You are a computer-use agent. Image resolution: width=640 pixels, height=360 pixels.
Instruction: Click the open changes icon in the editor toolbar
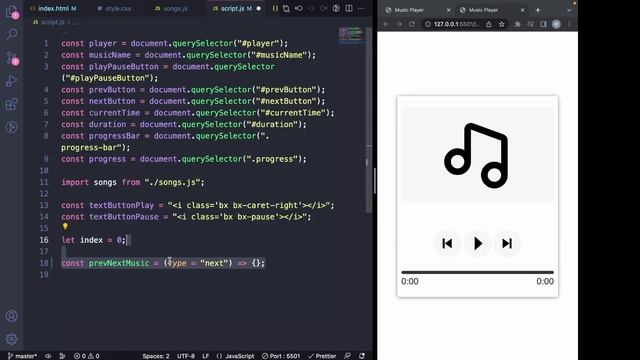[x=299, y=8]
